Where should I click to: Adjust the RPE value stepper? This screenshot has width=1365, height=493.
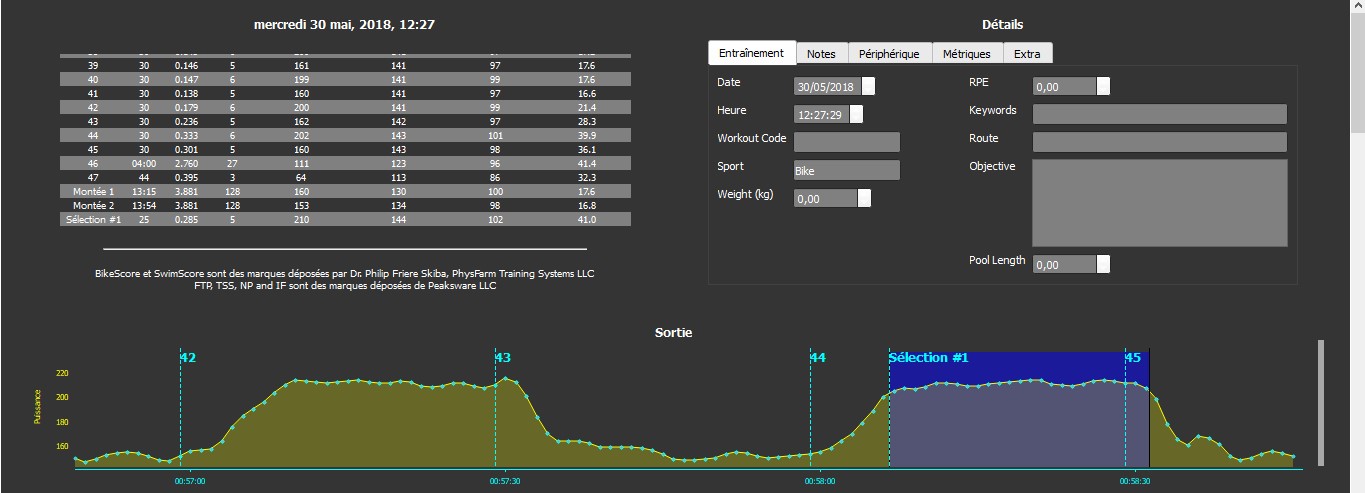coord(1103,86)
